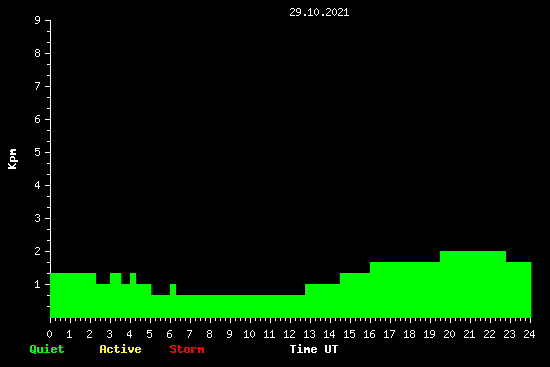Click the Kp value 2 axis label

coord(38,251)
